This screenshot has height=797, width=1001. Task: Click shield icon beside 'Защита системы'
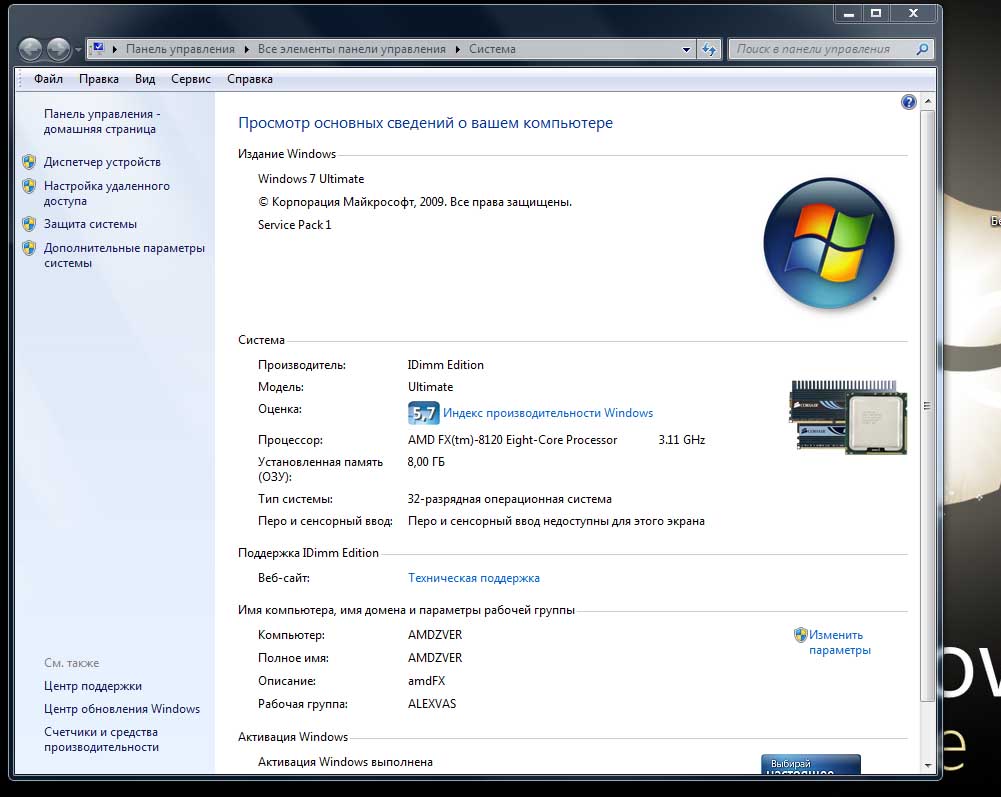coord(29,224)
